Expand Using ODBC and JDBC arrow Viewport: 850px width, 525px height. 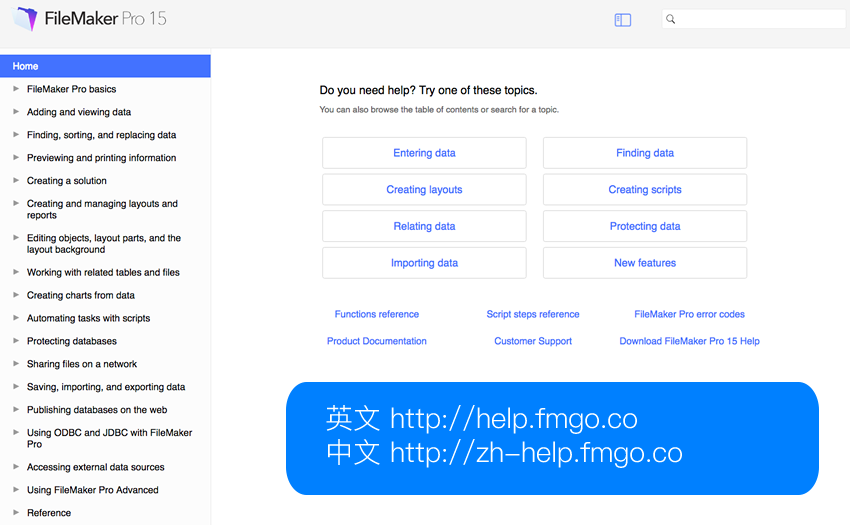pyautogui.click(x=16, y=432)
